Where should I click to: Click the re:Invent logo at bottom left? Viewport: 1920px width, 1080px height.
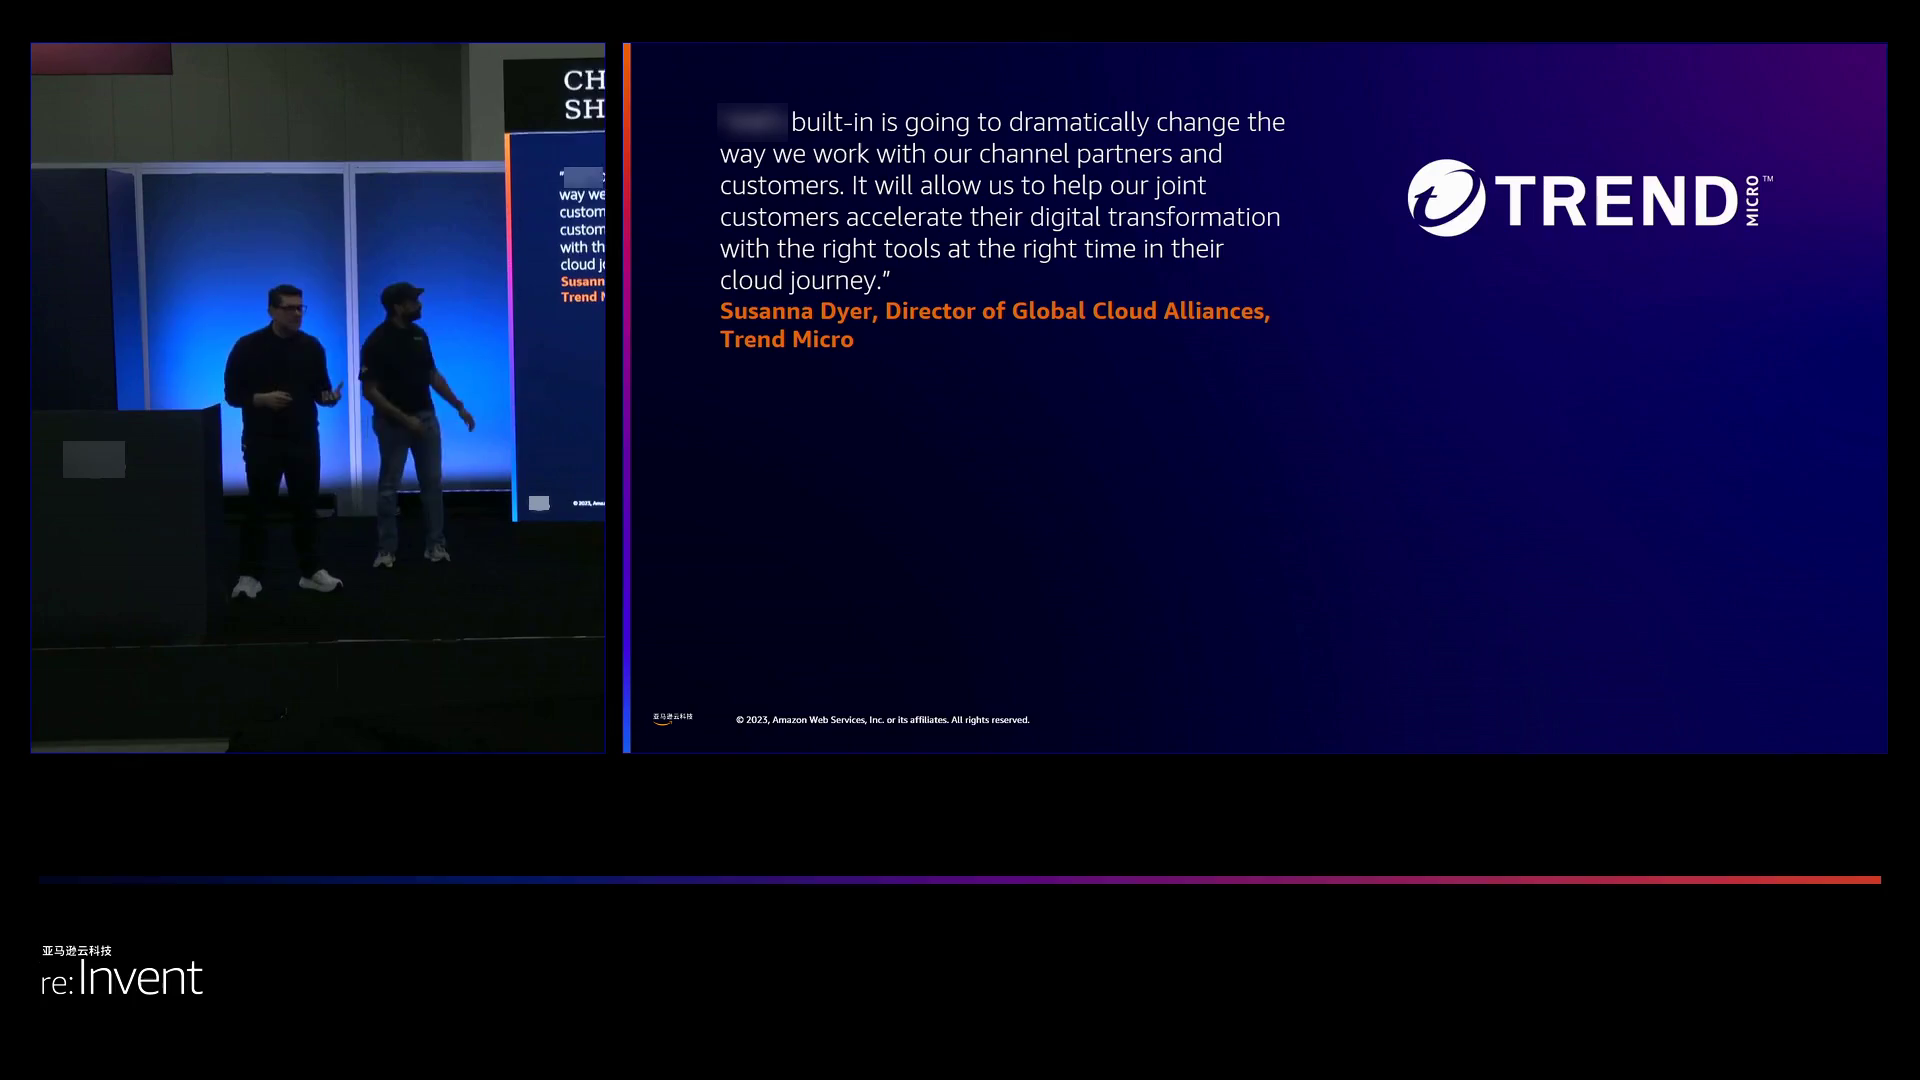click(122, 978)
